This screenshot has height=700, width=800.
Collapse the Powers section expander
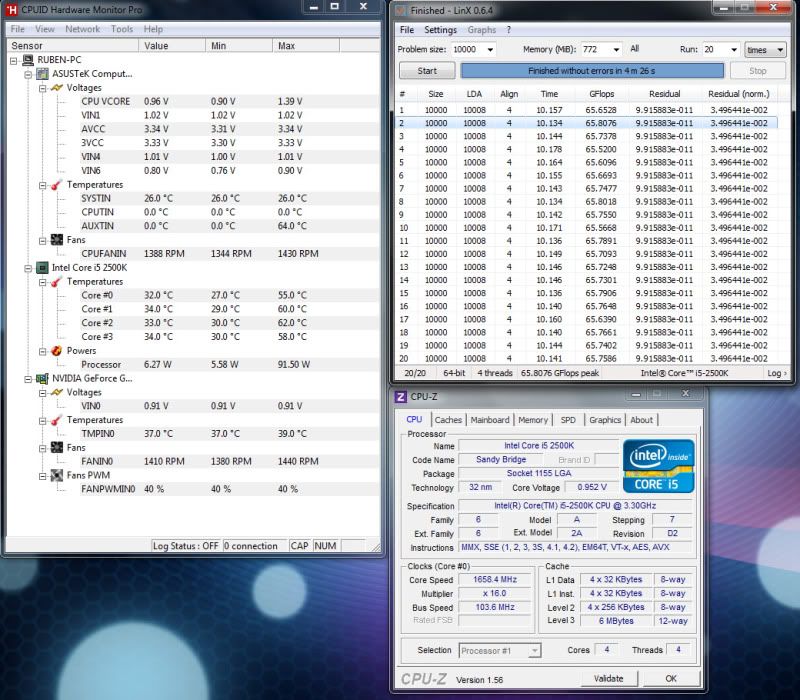(x=42, y=351)
